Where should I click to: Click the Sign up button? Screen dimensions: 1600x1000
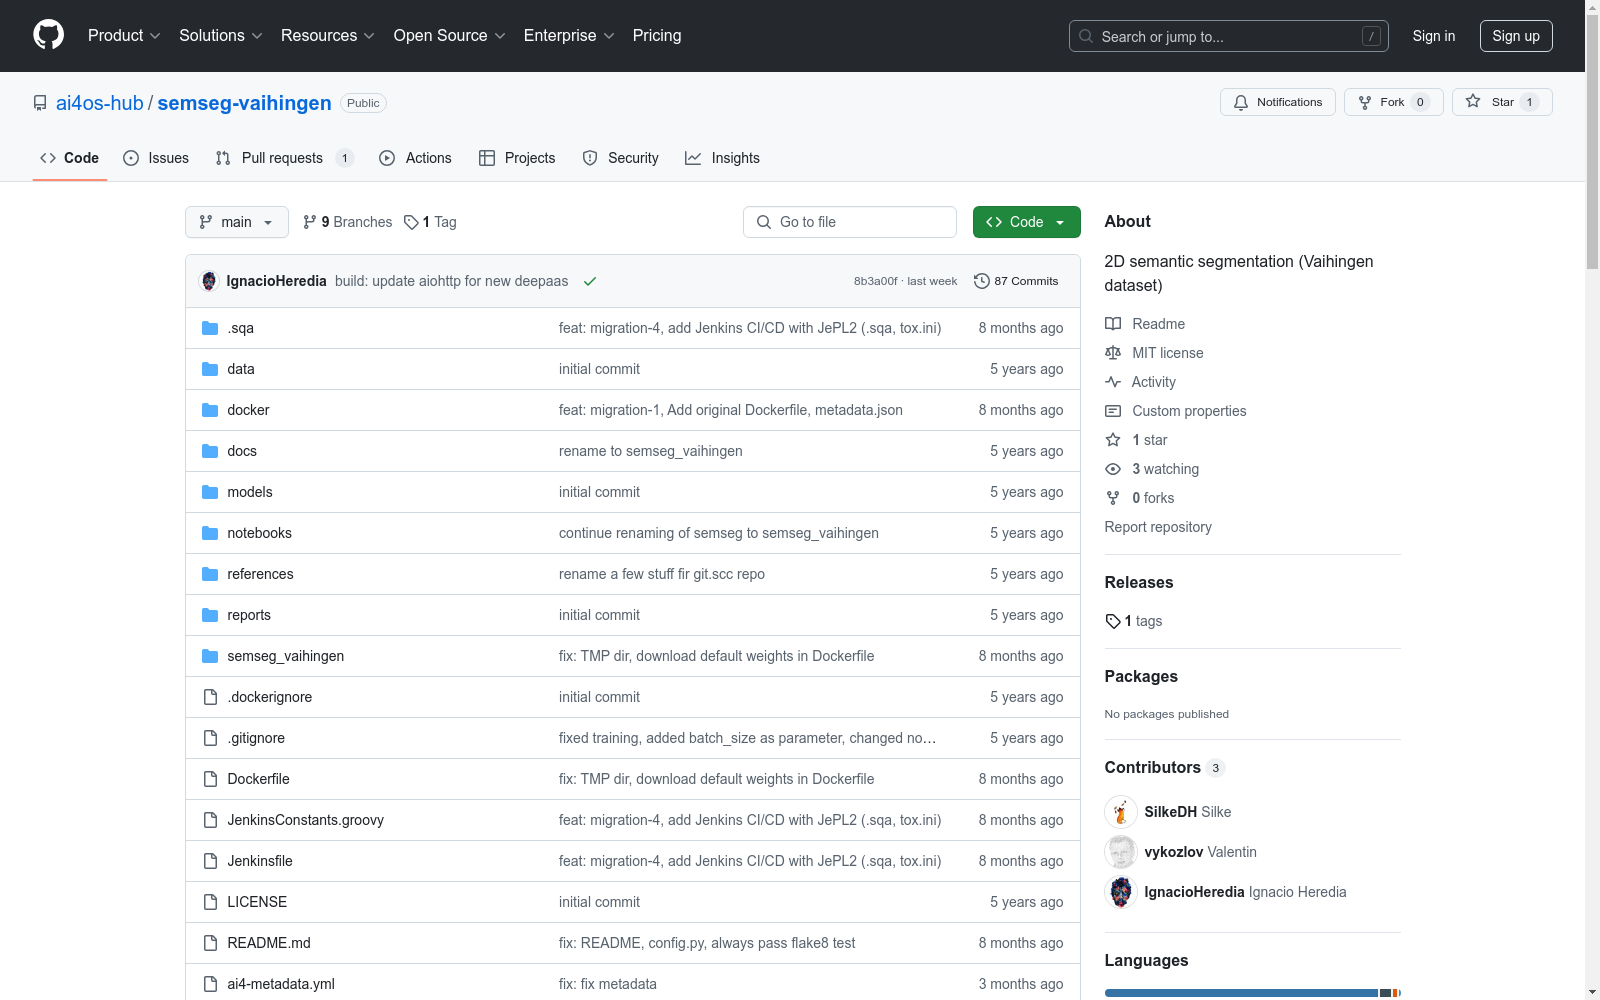pyautogui.click(x=1516, y=36)
